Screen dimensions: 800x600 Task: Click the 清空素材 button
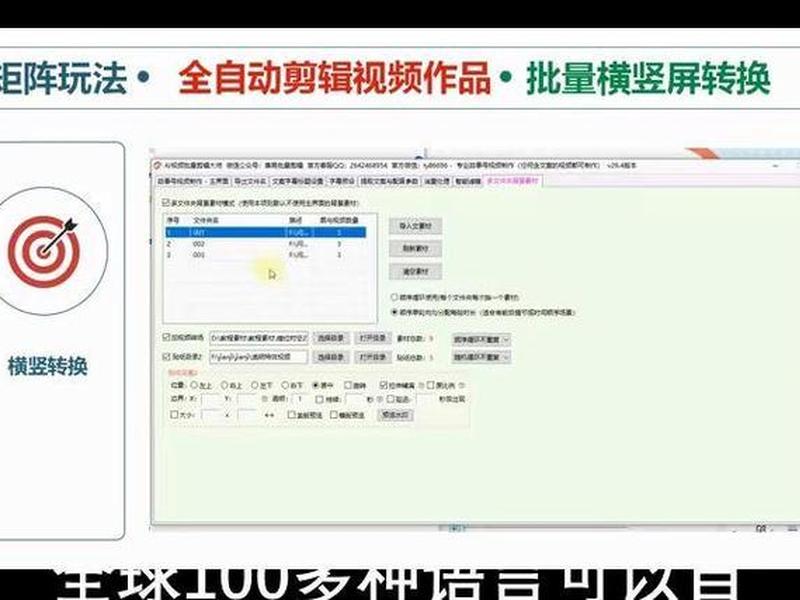415,272
